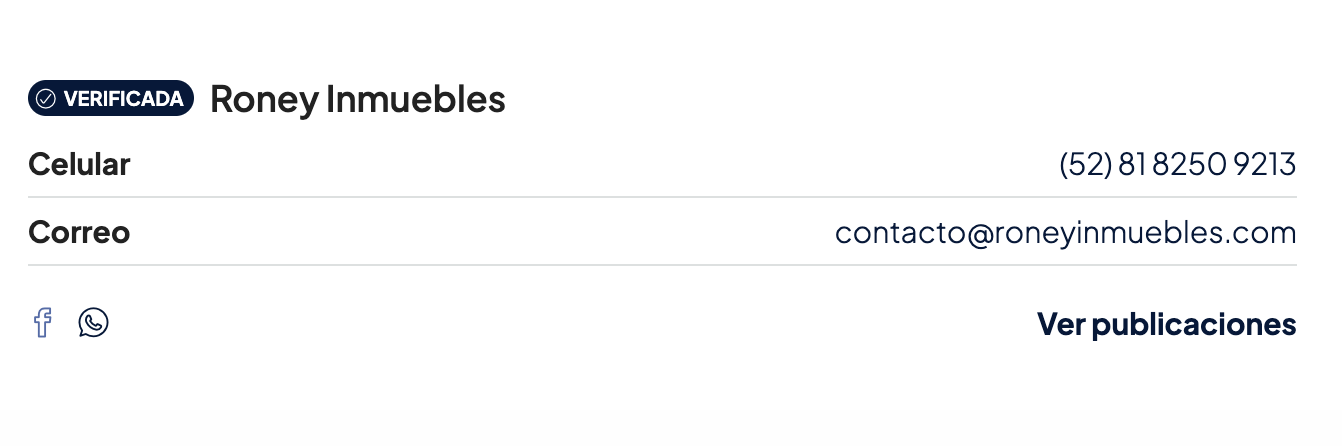The image size is (1342, 446).
Task: Call the phone number (52) 81 8250 9213
Action: (1177, 164)
